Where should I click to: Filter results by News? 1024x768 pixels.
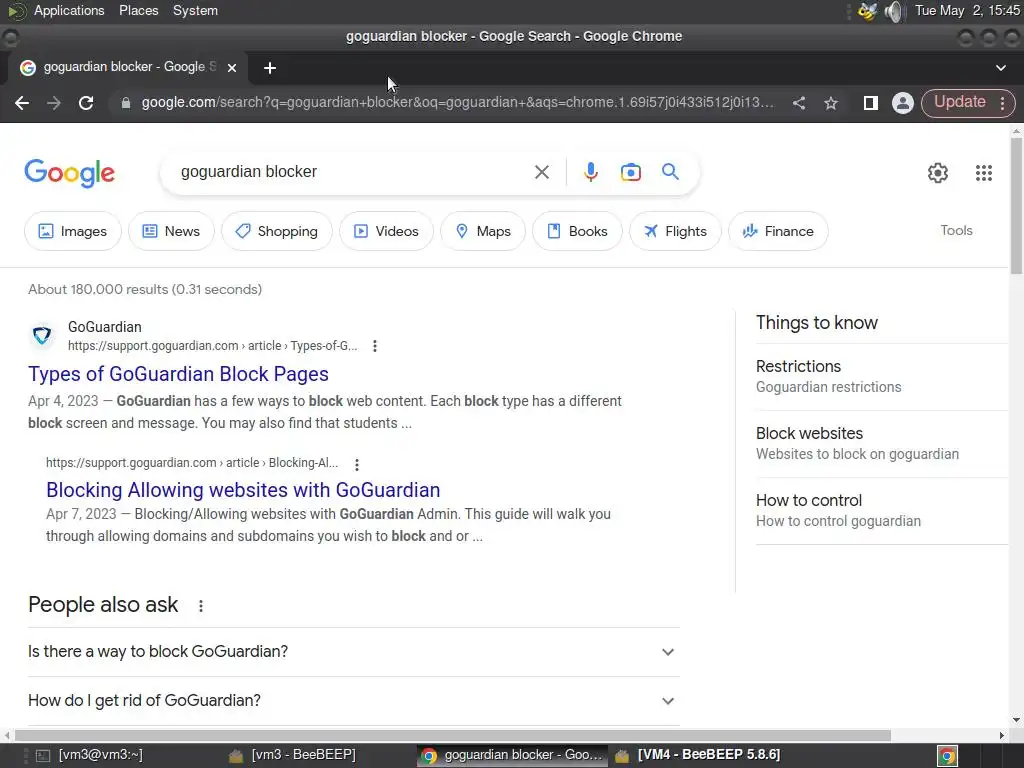click(x=171, y=231)
